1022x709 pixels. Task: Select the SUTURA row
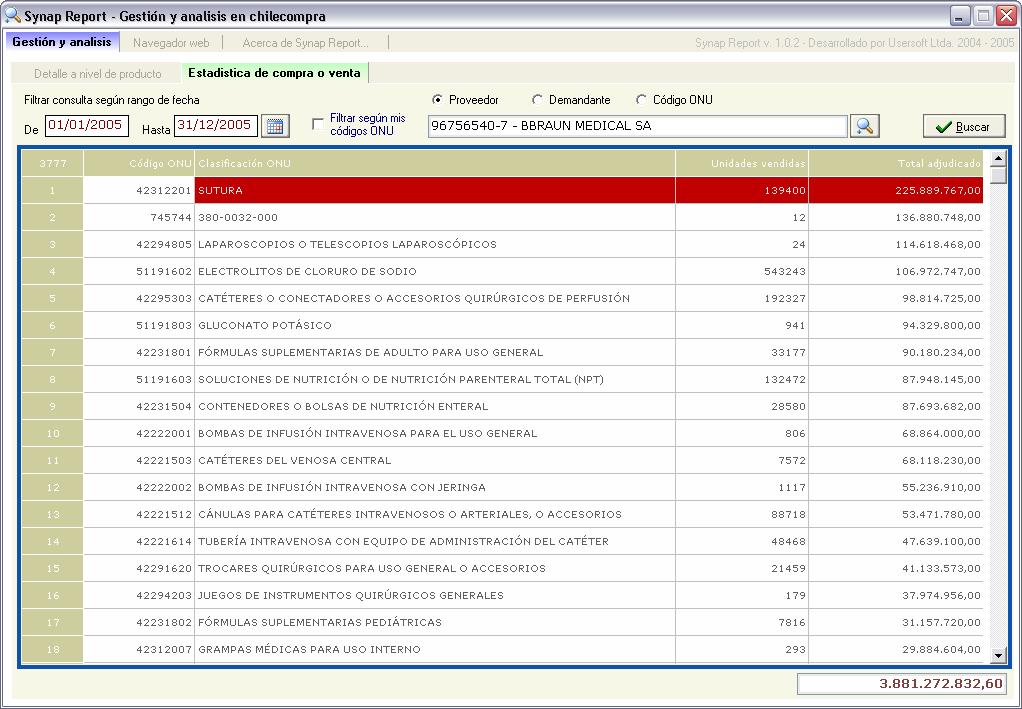pyautogui.click(x=503, y=190)
